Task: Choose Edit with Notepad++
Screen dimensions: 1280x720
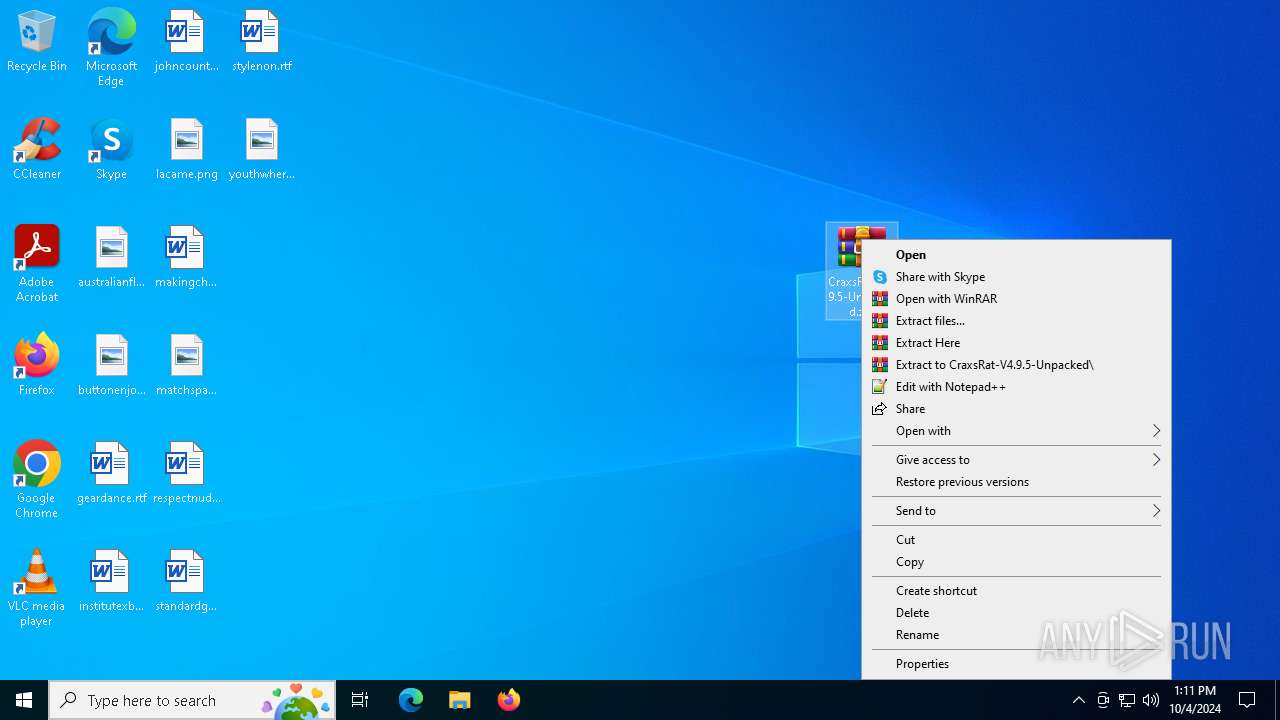Action: coord(1016,387)
